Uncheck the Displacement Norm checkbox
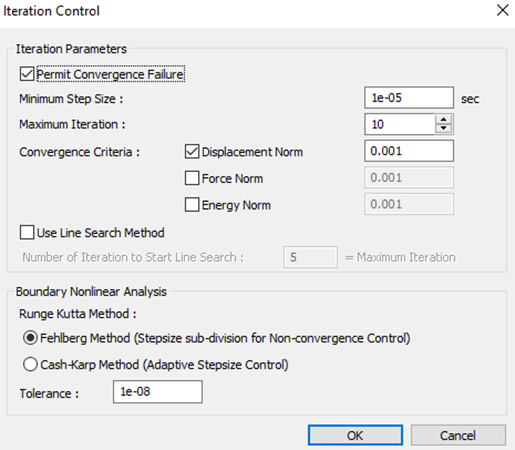The width and height of the screenshot is (515, 450). (192, 152)
